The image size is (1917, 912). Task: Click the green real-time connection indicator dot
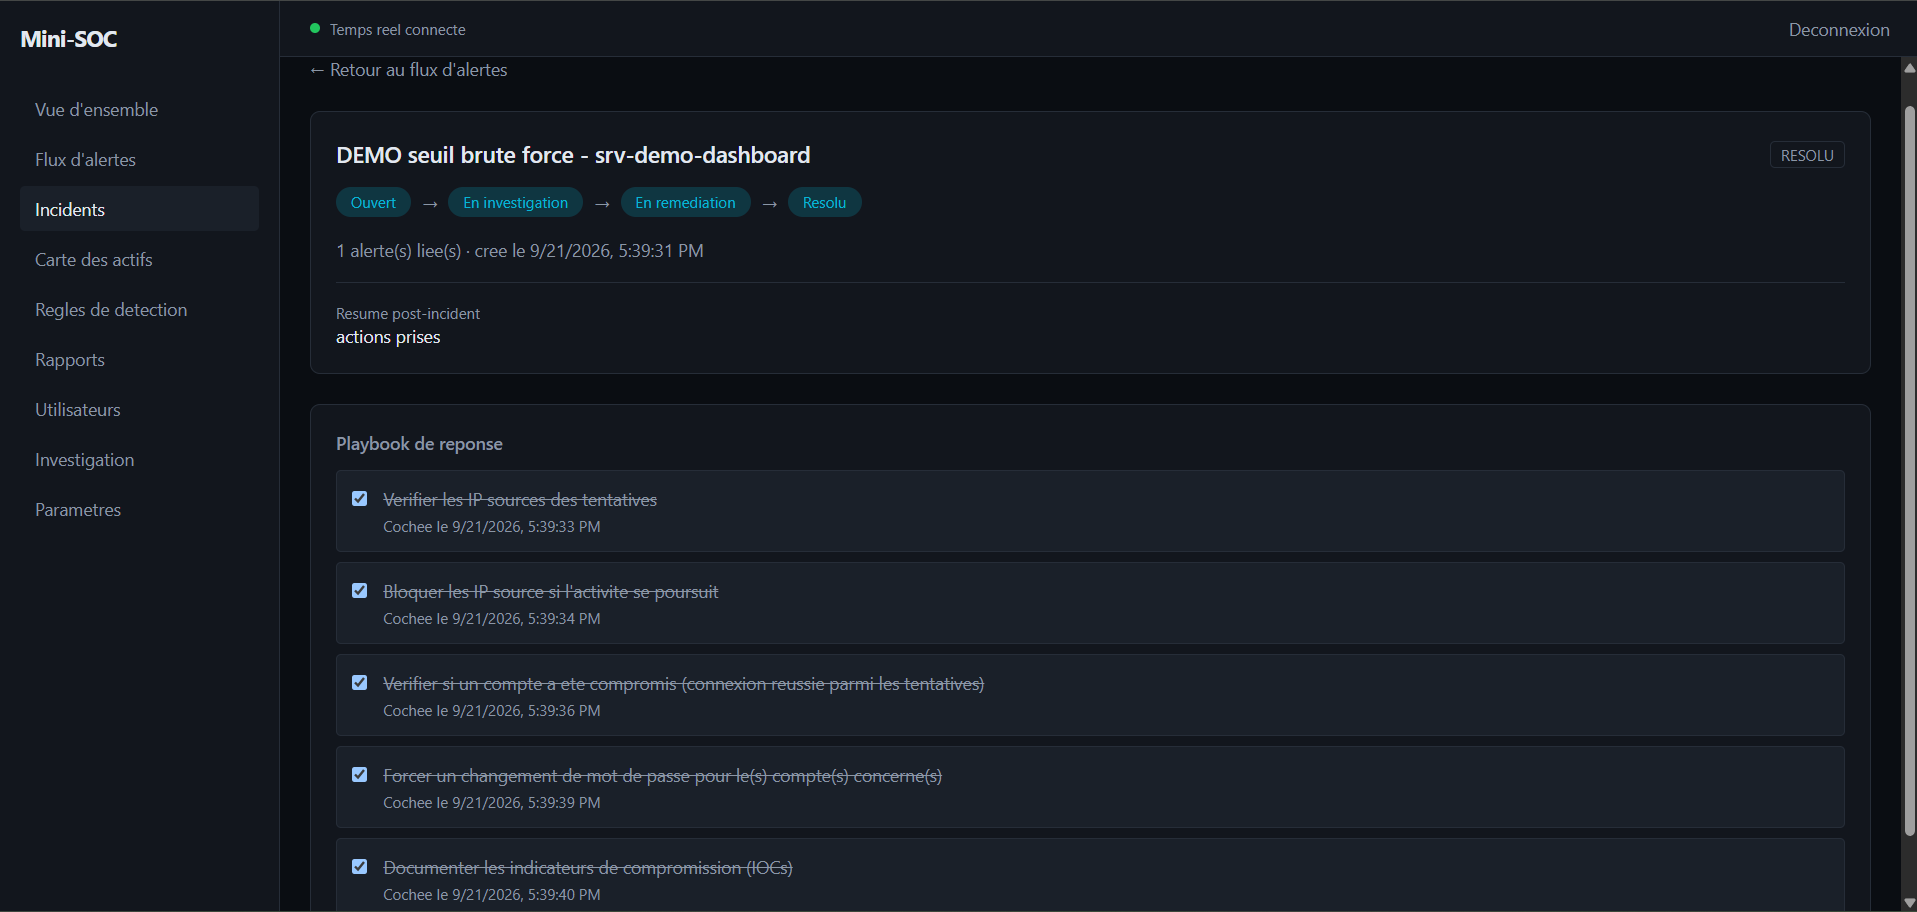coord(315,29)
